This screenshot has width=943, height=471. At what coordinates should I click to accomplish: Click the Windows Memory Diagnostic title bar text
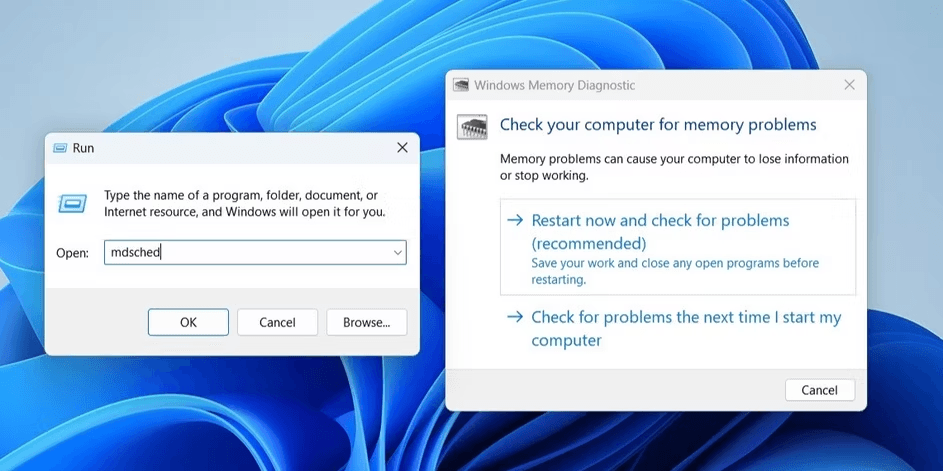554,85
